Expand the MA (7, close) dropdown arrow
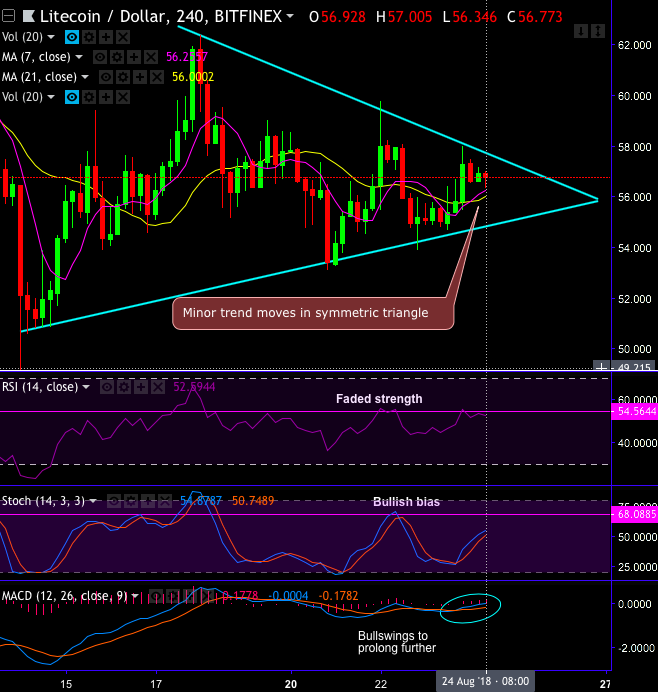Screen dimensions: 658x692 (79, 57)
